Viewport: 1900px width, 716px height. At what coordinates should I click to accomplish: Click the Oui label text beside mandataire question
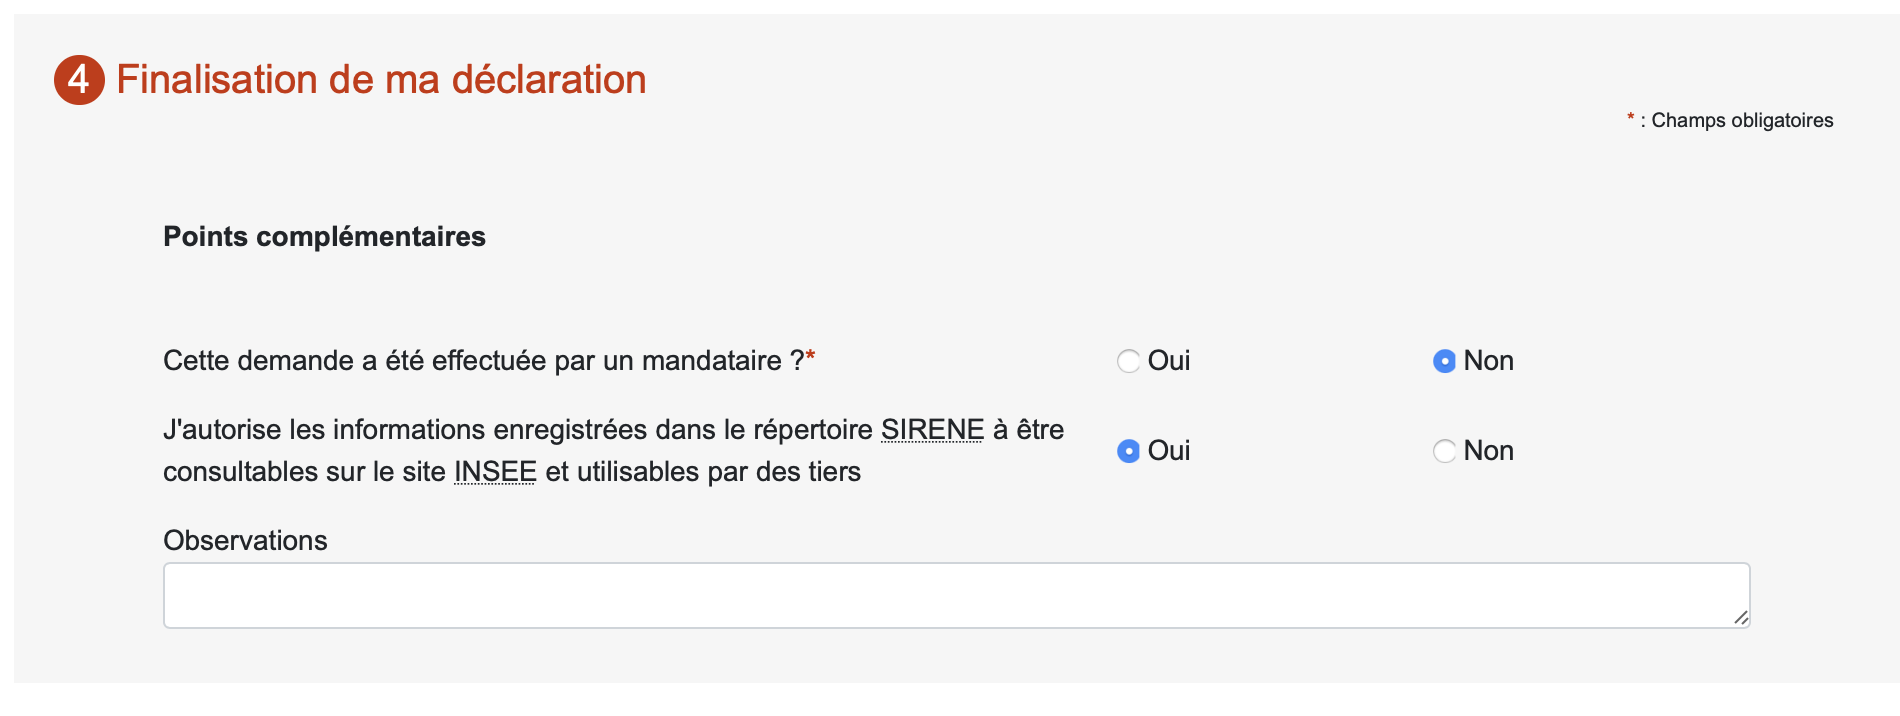[1169, 361]
